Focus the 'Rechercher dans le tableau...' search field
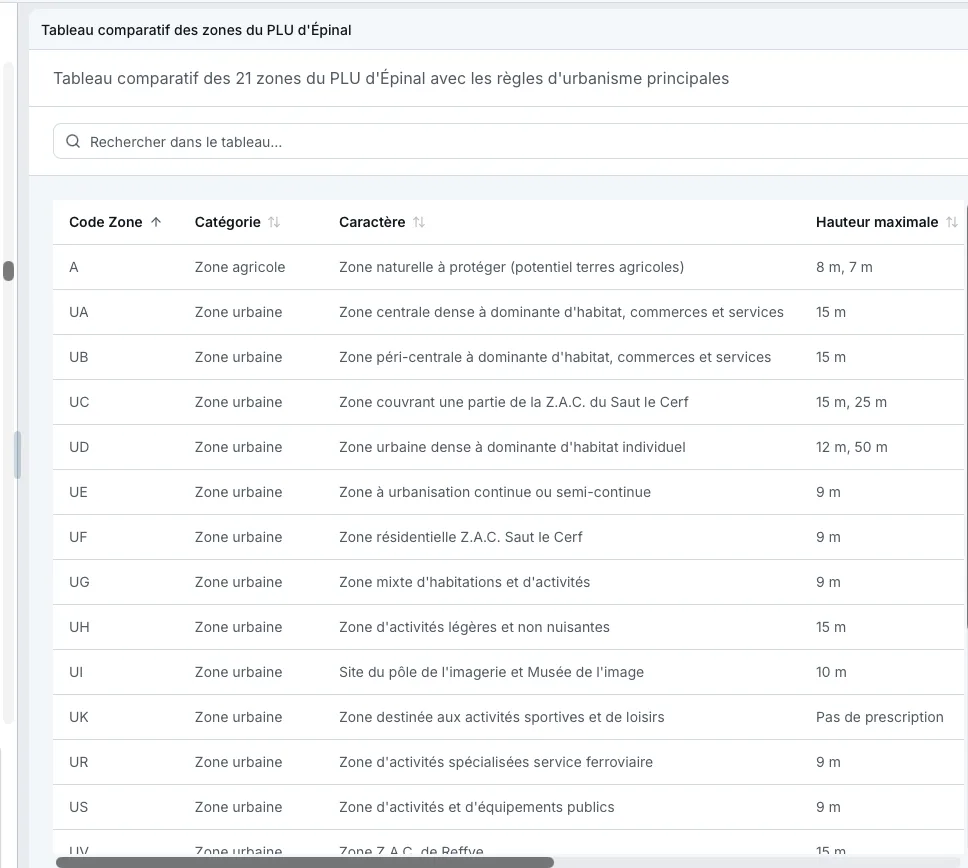The image size is (968, 868). point(510,141)
